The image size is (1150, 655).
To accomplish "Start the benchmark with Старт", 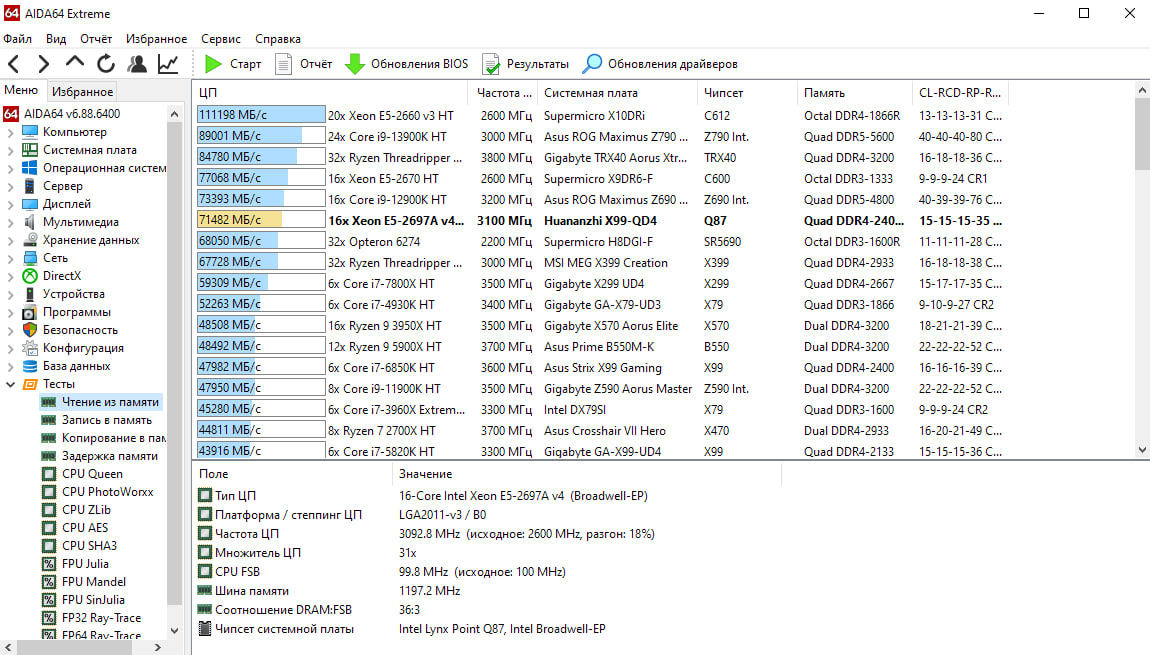I will pos(232,64).
